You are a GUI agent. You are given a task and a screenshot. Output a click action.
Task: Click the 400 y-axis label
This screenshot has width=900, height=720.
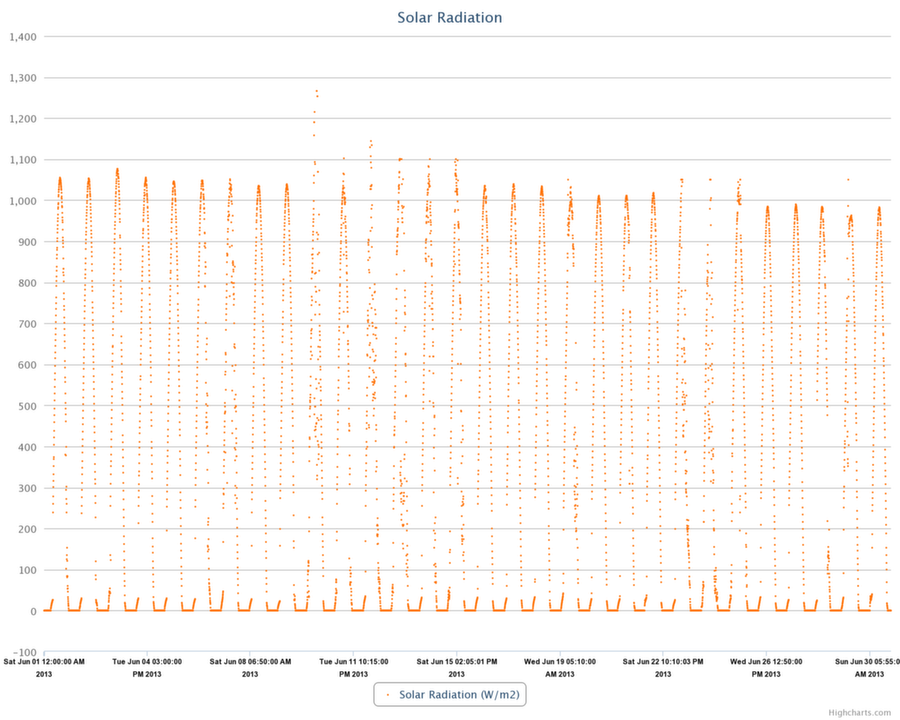tap(27, 447)
